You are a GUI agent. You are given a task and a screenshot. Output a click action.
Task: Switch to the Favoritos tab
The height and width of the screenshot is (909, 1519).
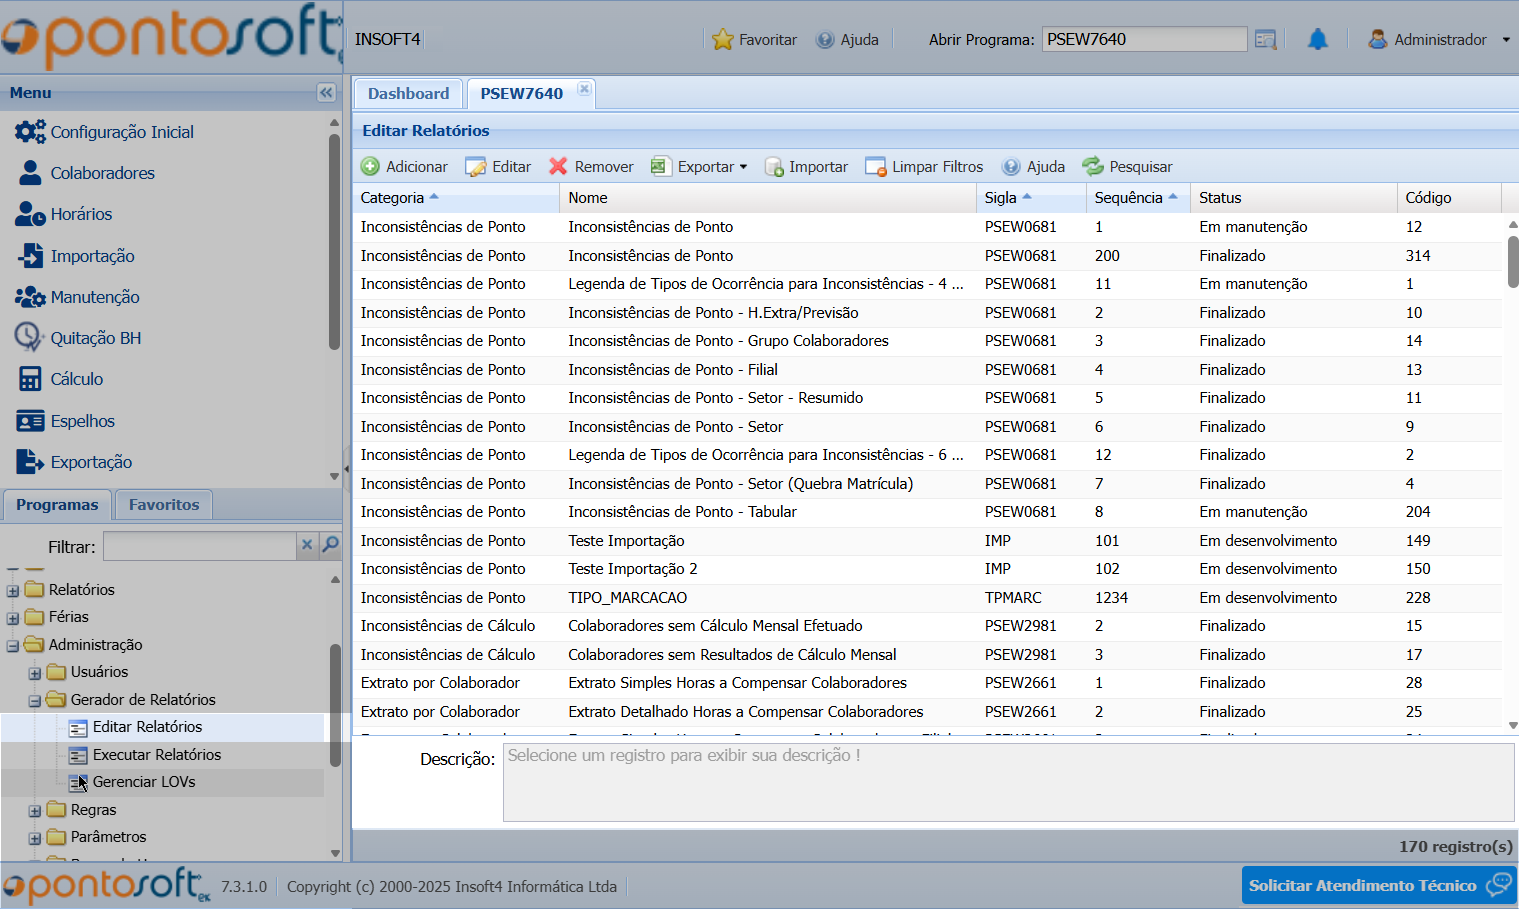(x=164, y=505)
